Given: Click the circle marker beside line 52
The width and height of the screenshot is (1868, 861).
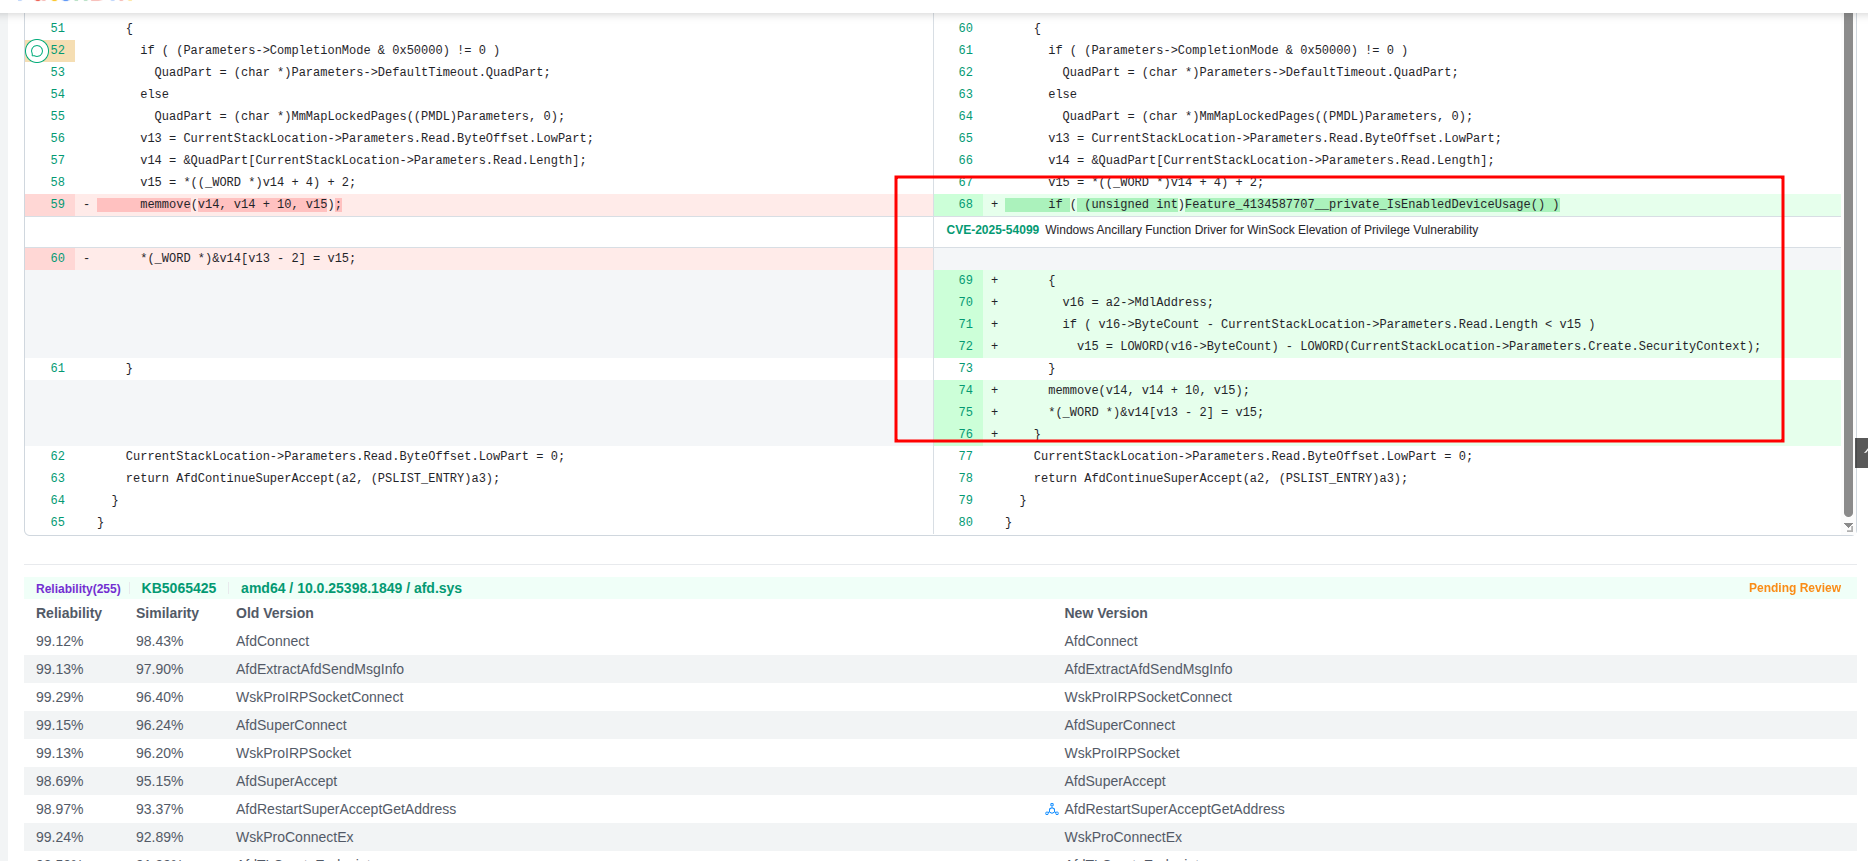Looking at the screenshot, I should pyautogui.click(x=37, y=50).
